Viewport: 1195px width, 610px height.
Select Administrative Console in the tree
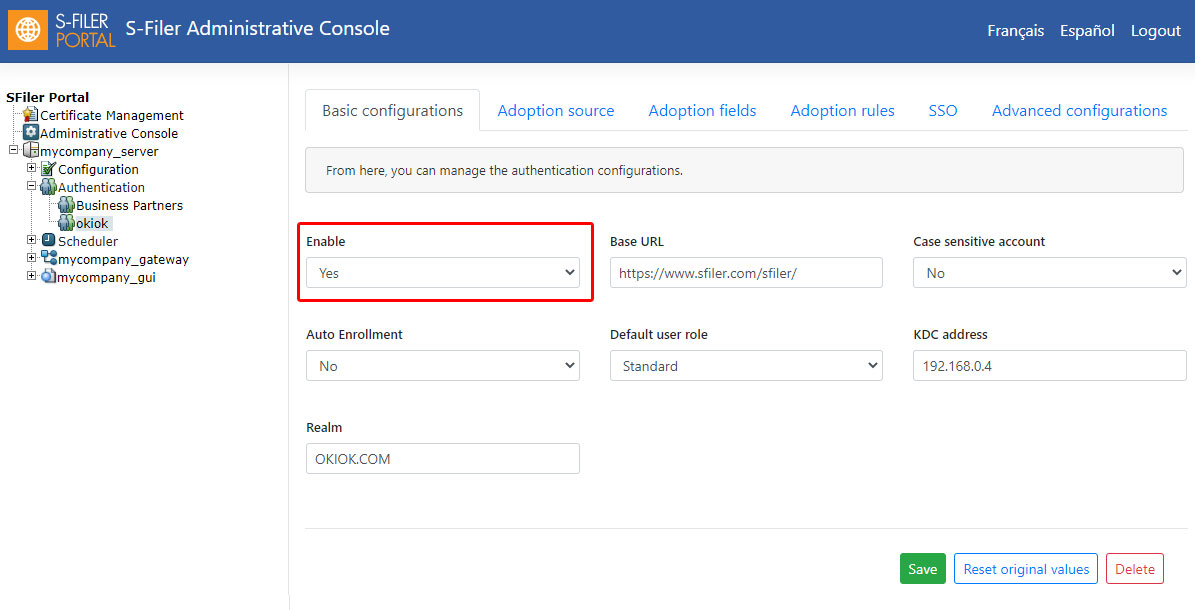(x=109, y=133)
